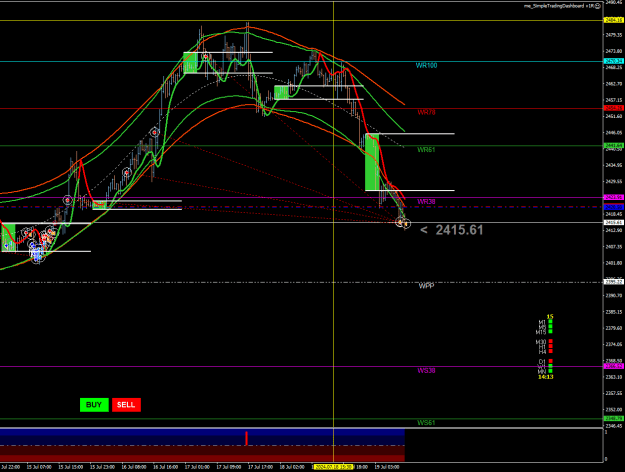Select the WR78 pivot level label
This screenshot has width=625, height=472.
426,112
